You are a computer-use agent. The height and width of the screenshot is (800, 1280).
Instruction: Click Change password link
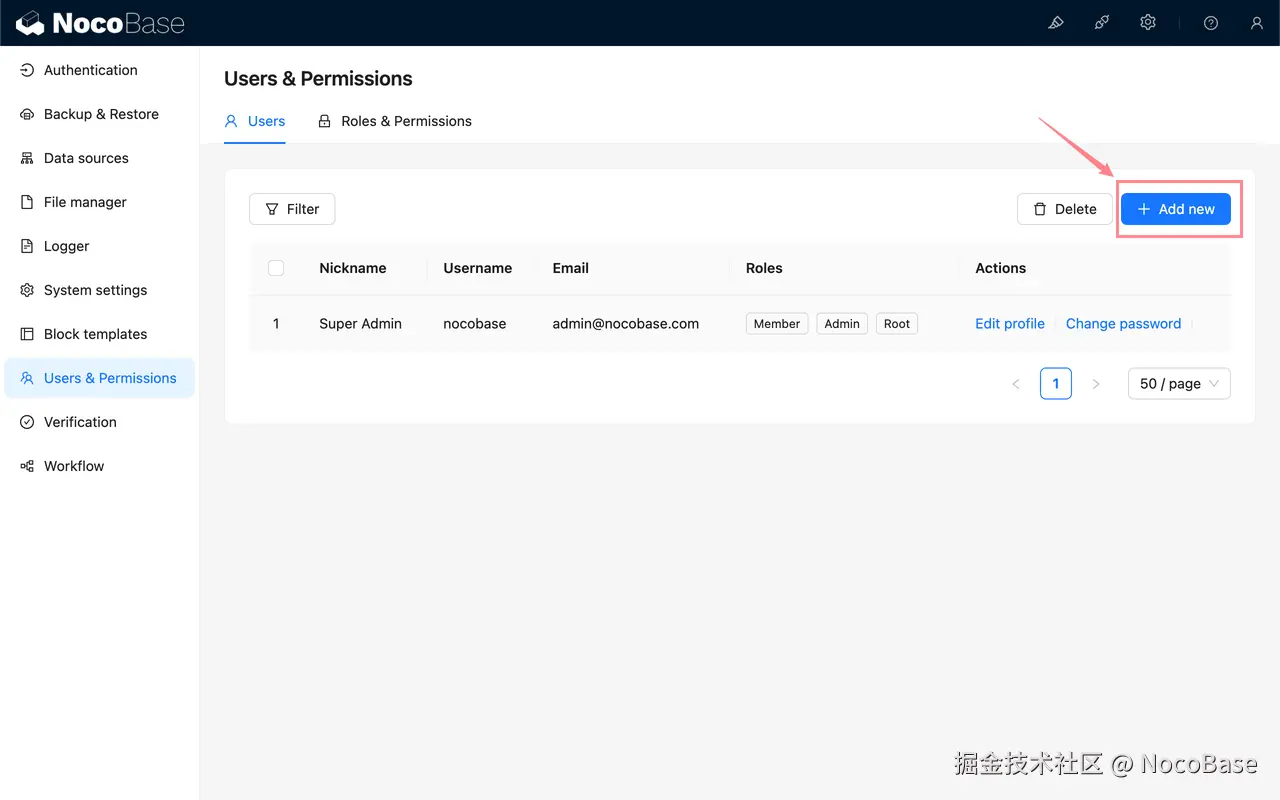tap(1123, 324)
